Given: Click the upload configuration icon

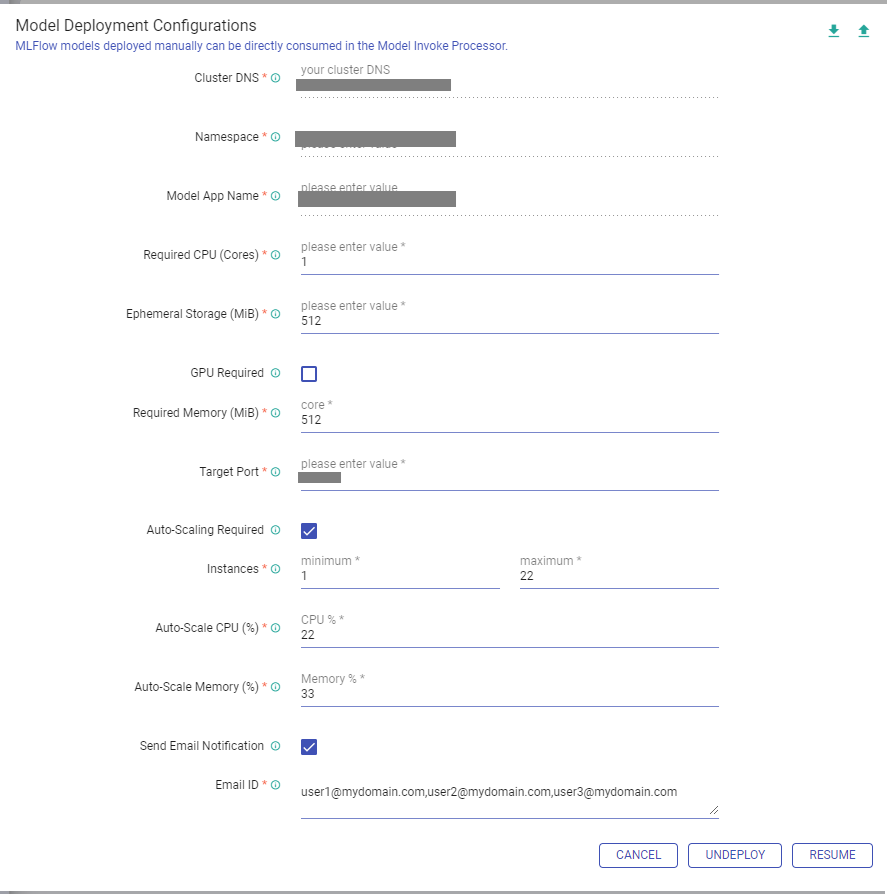Looking at the screenshot, I should [864, 31].
